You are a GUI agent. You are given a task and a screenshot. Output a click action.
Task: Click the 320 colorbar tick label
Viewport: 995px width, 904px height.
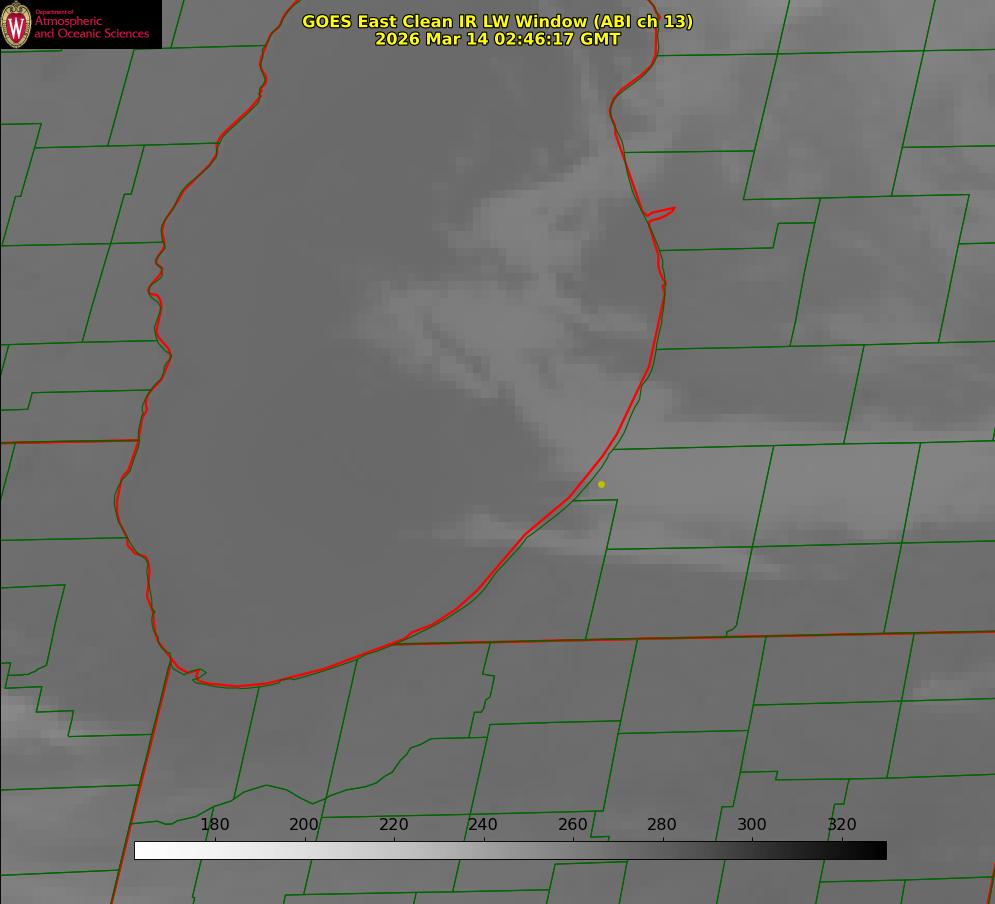[x=842, y=825]
